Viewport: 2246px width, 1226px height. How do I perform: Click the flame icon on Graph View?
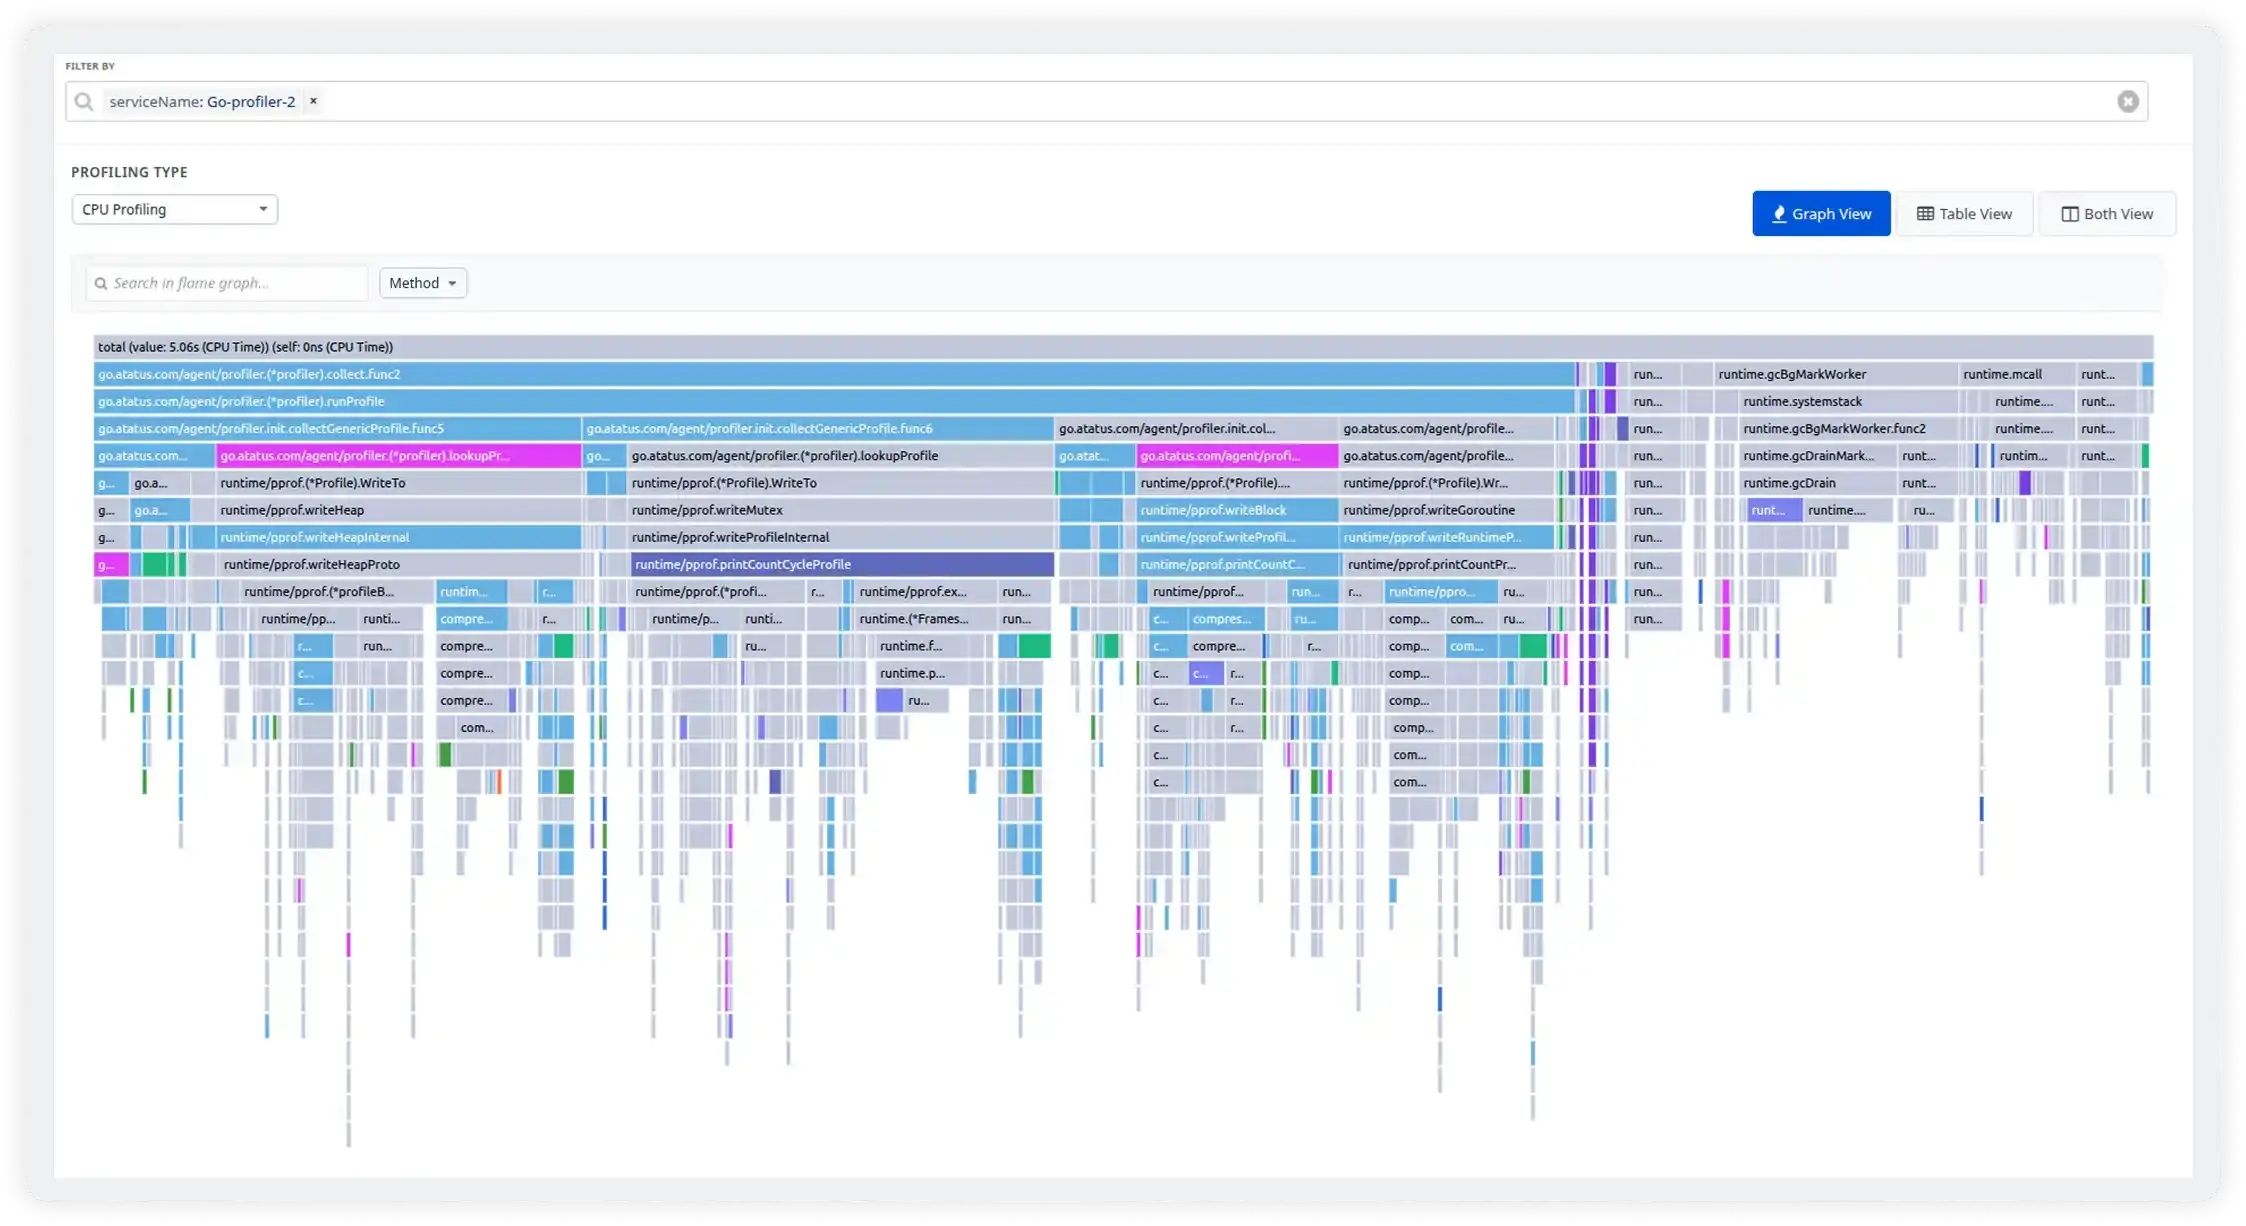1778,214
